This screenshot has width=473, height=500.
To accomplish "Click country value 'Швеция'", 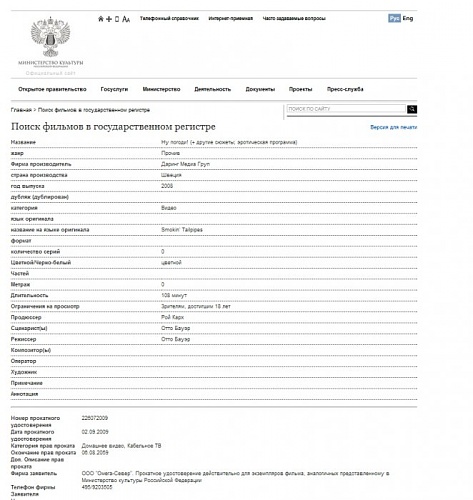I will pyautogui.click(x=171, y=175).
